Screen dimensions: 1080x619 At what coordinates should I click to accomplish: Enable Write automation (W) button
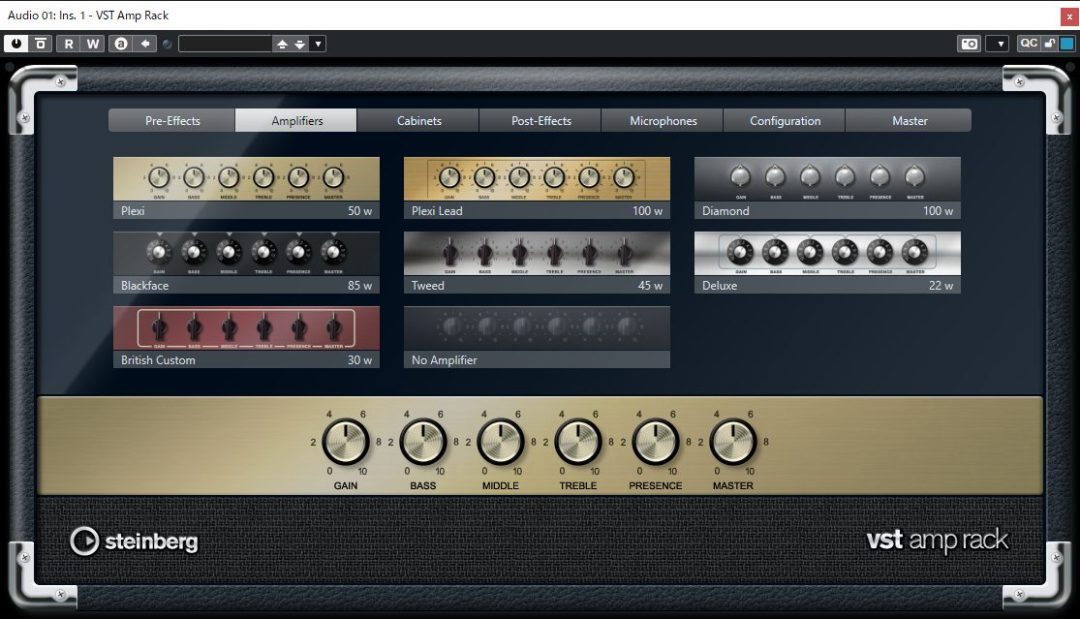click(x=92, y=44)
